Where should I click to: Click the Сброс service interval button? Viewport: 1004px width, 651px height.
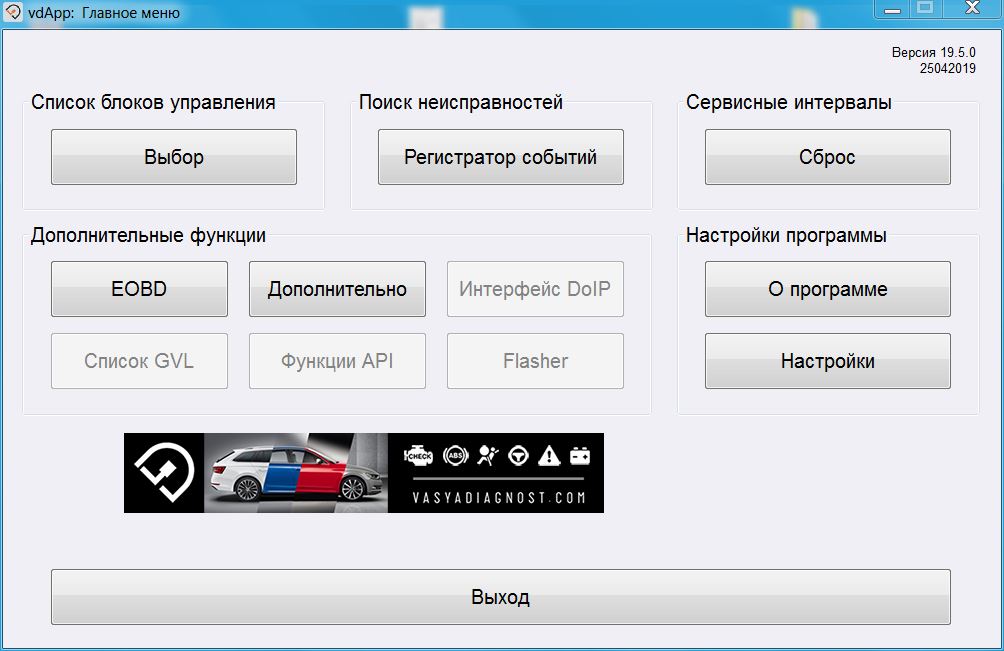[827, 157]
